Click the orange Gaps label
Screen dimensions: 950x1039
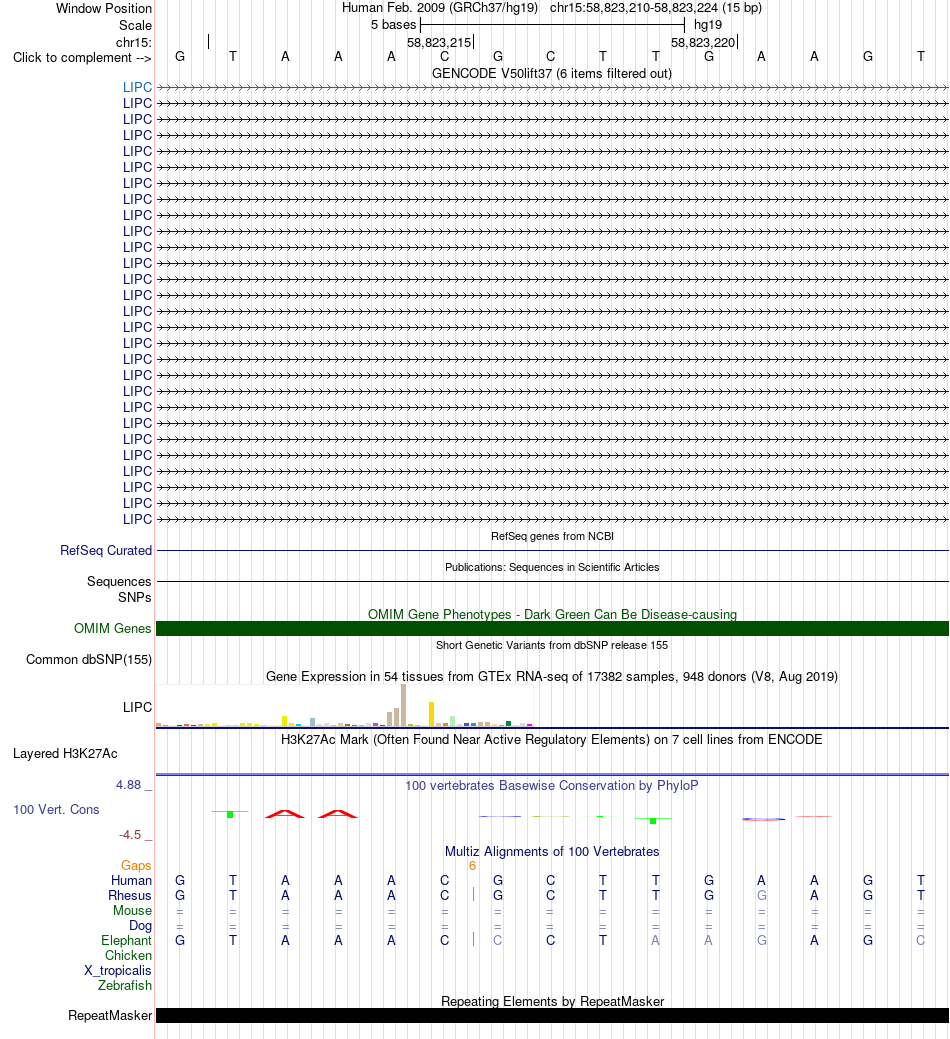(x=136, y=866)
